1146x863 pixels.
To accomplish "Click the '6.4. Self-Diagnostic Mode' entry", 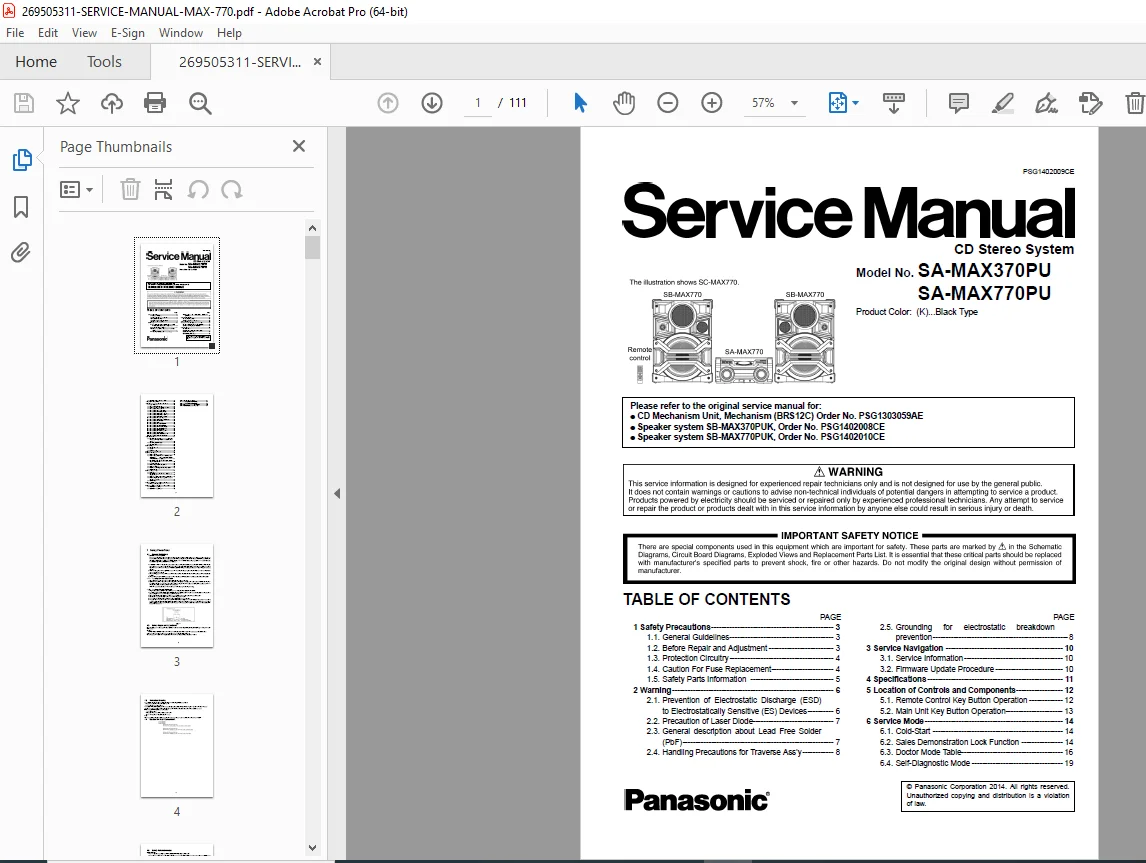I will (976, 763).
